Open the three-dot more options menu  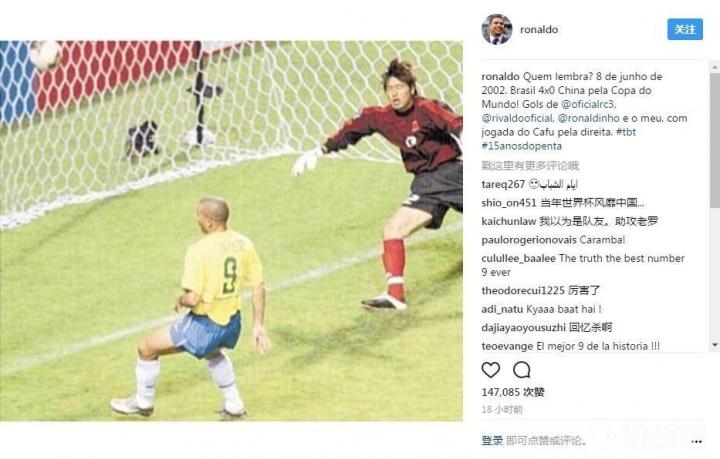click(x=696, y=442)
